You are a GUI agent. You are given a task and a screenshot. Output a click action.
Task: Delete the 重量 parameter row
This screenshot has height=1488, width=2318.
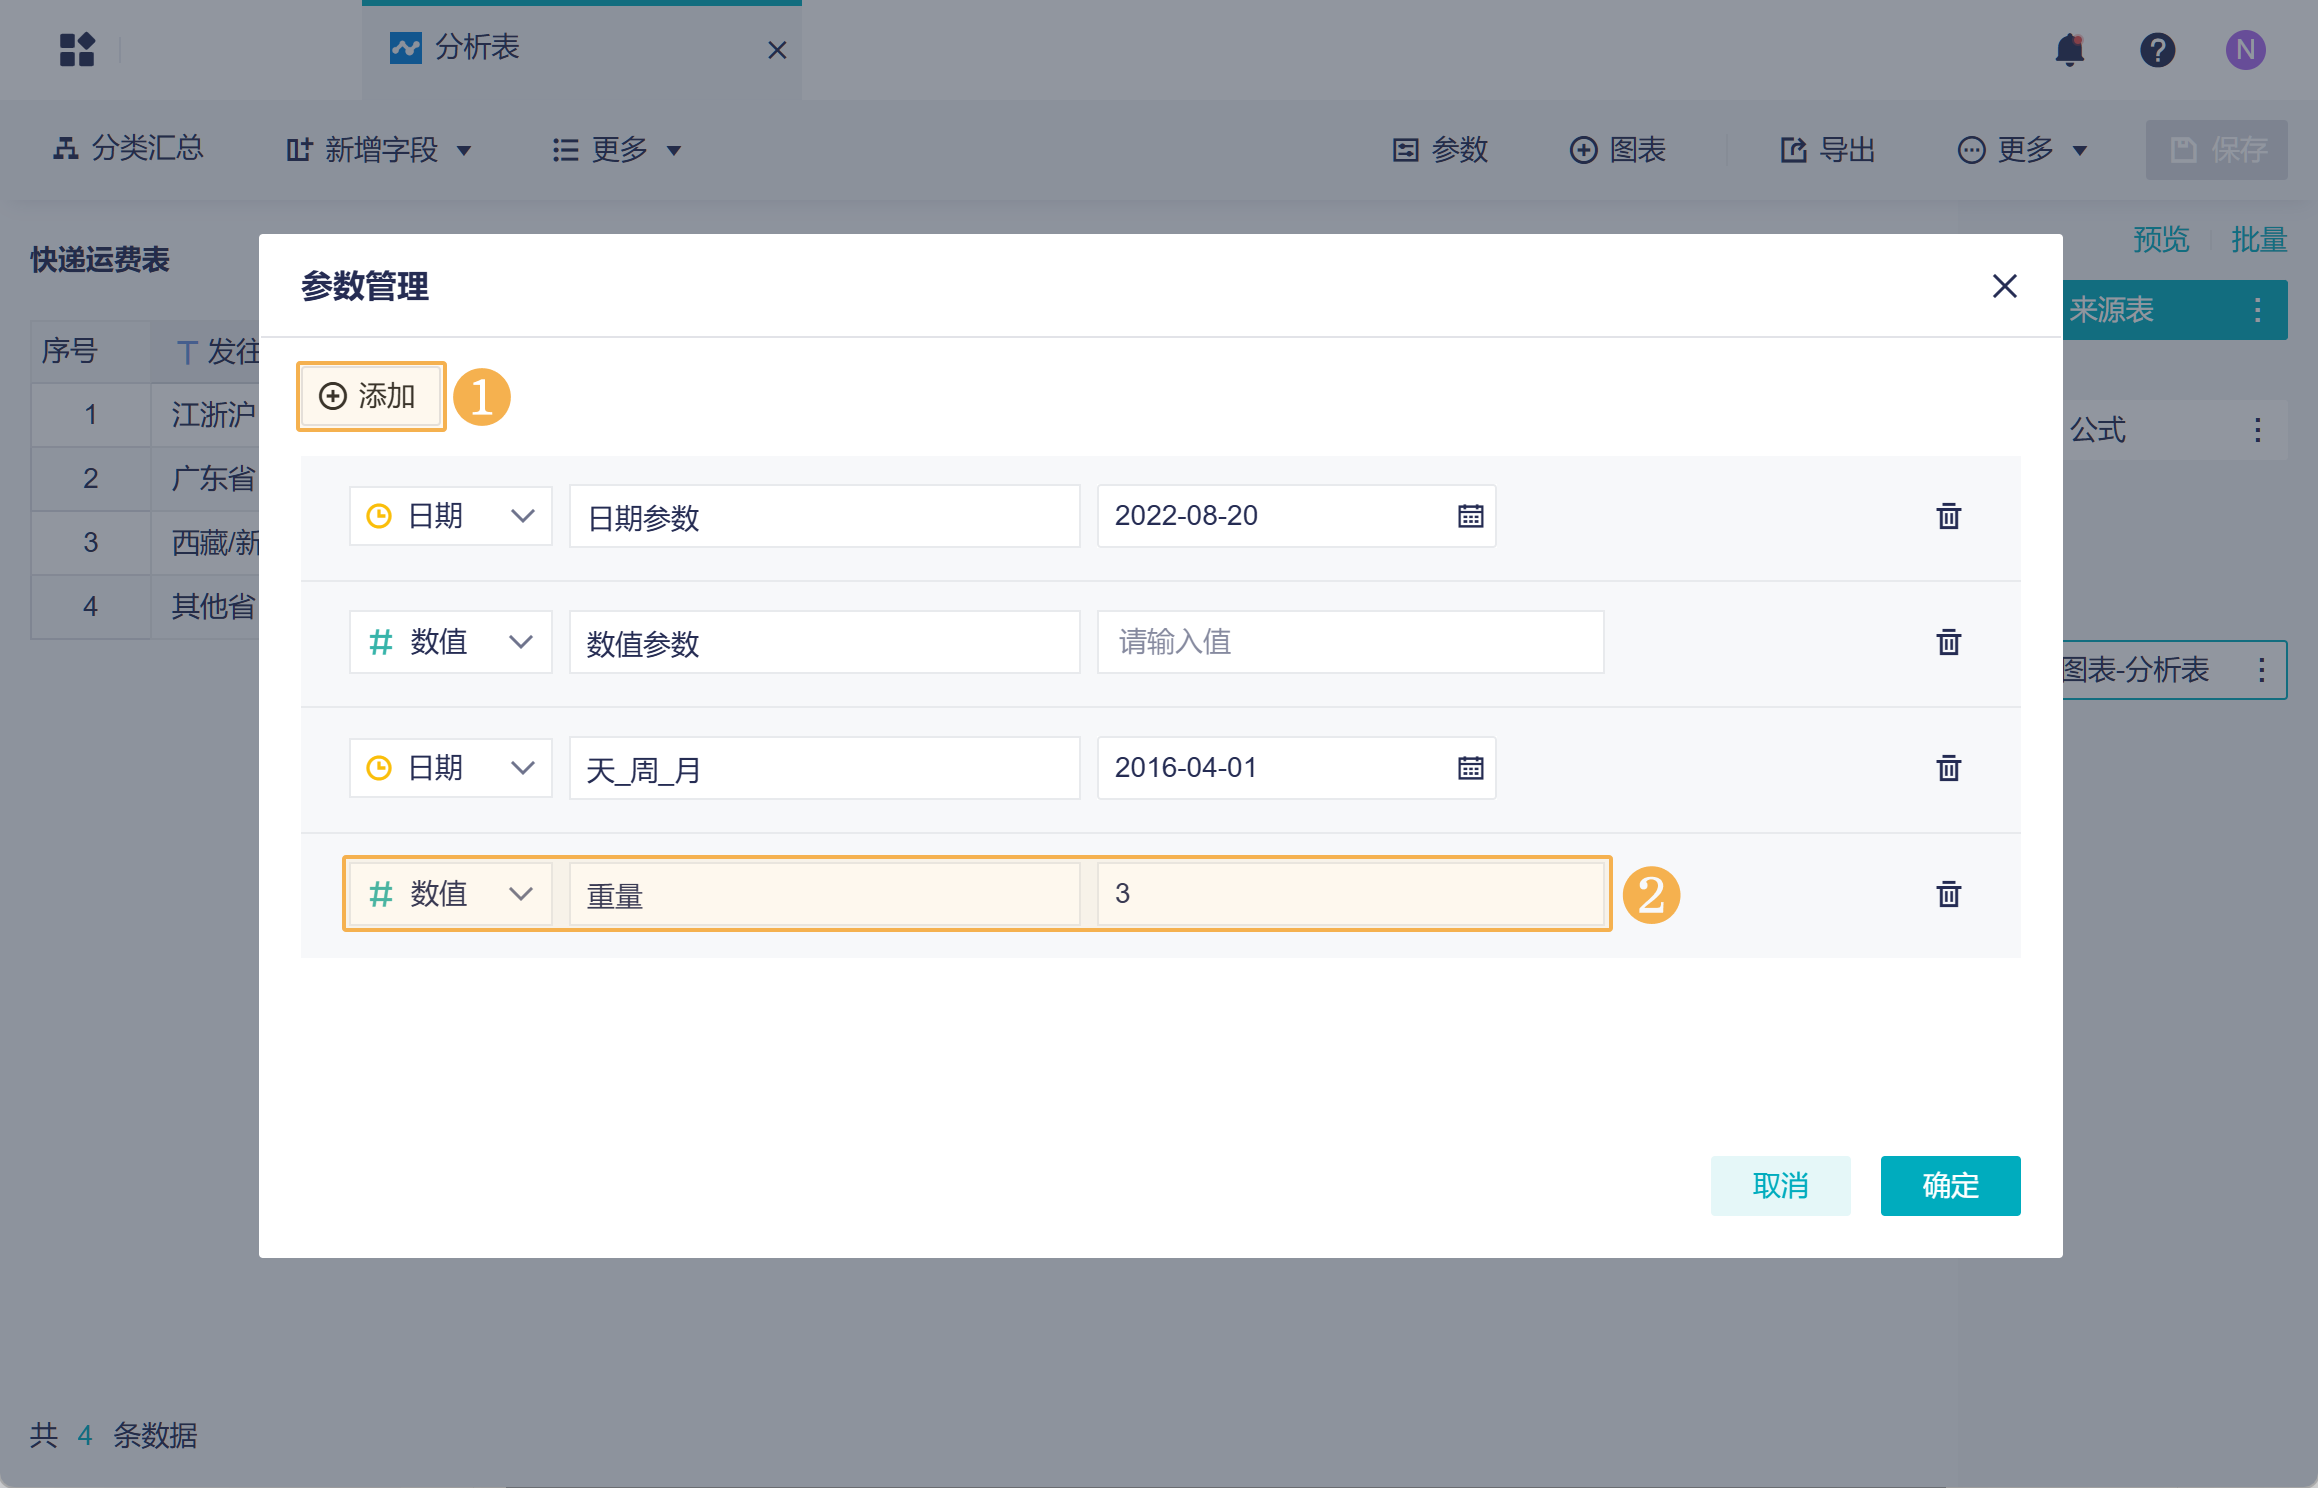pyautogui.click(x=1948, y=894)
